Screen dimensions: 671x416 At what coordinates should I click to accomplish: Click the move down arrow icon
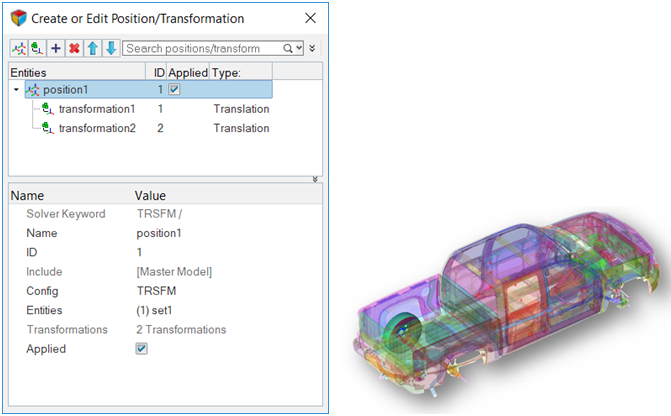(x=110, y=48)
